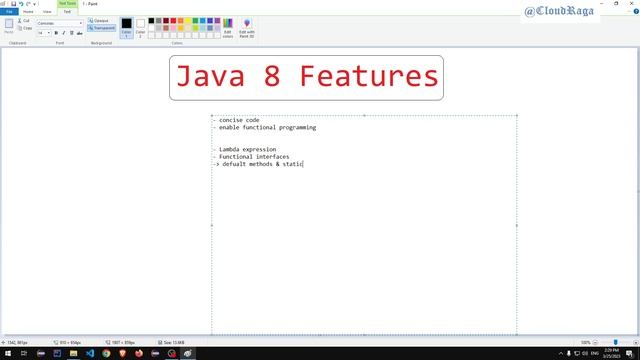Image resolution: width=640 pixels, height=360 pixels.
Task: Select Transparent background option
Action: pos(102,28)
